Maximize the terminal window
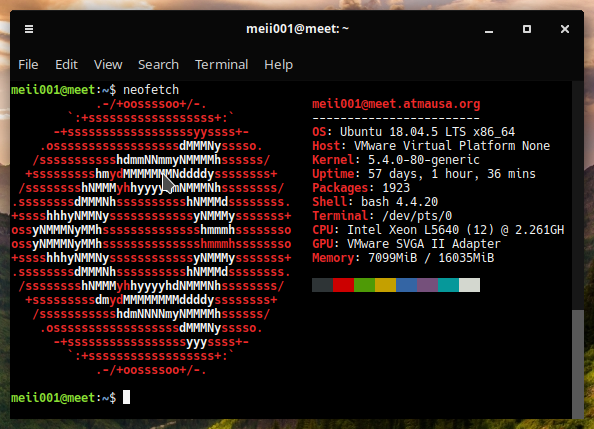The width and height of the screenshot is (594, 429). 527,29
